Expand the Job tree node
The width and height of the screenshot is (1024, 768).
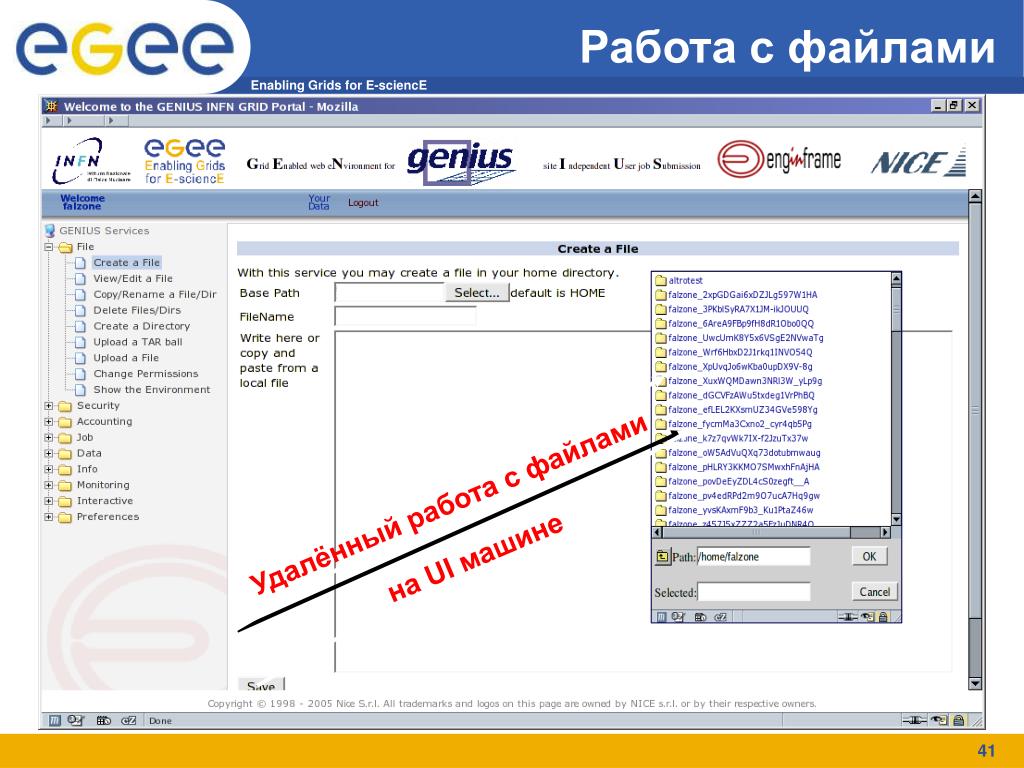coord(48,438)
